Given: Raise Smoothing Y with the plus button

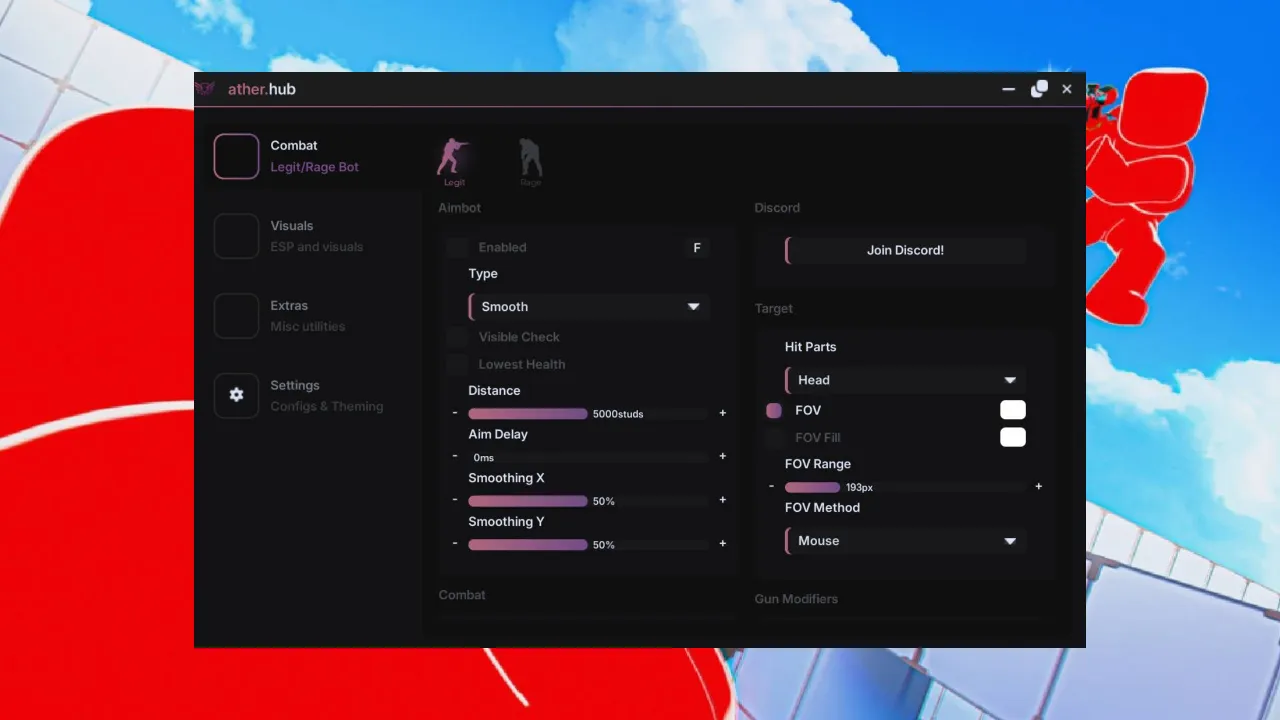Looking at the screenshot, I should (x=723, y=544).
